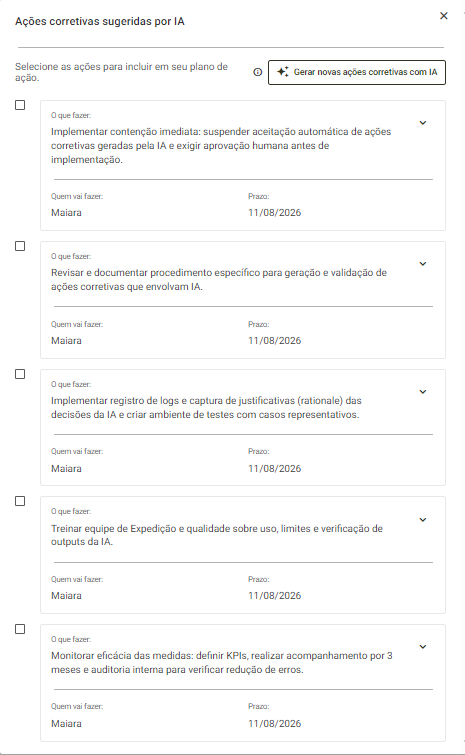
Task: Expand the 'Implementar registro de logs' card
Action: coord(423,392)
